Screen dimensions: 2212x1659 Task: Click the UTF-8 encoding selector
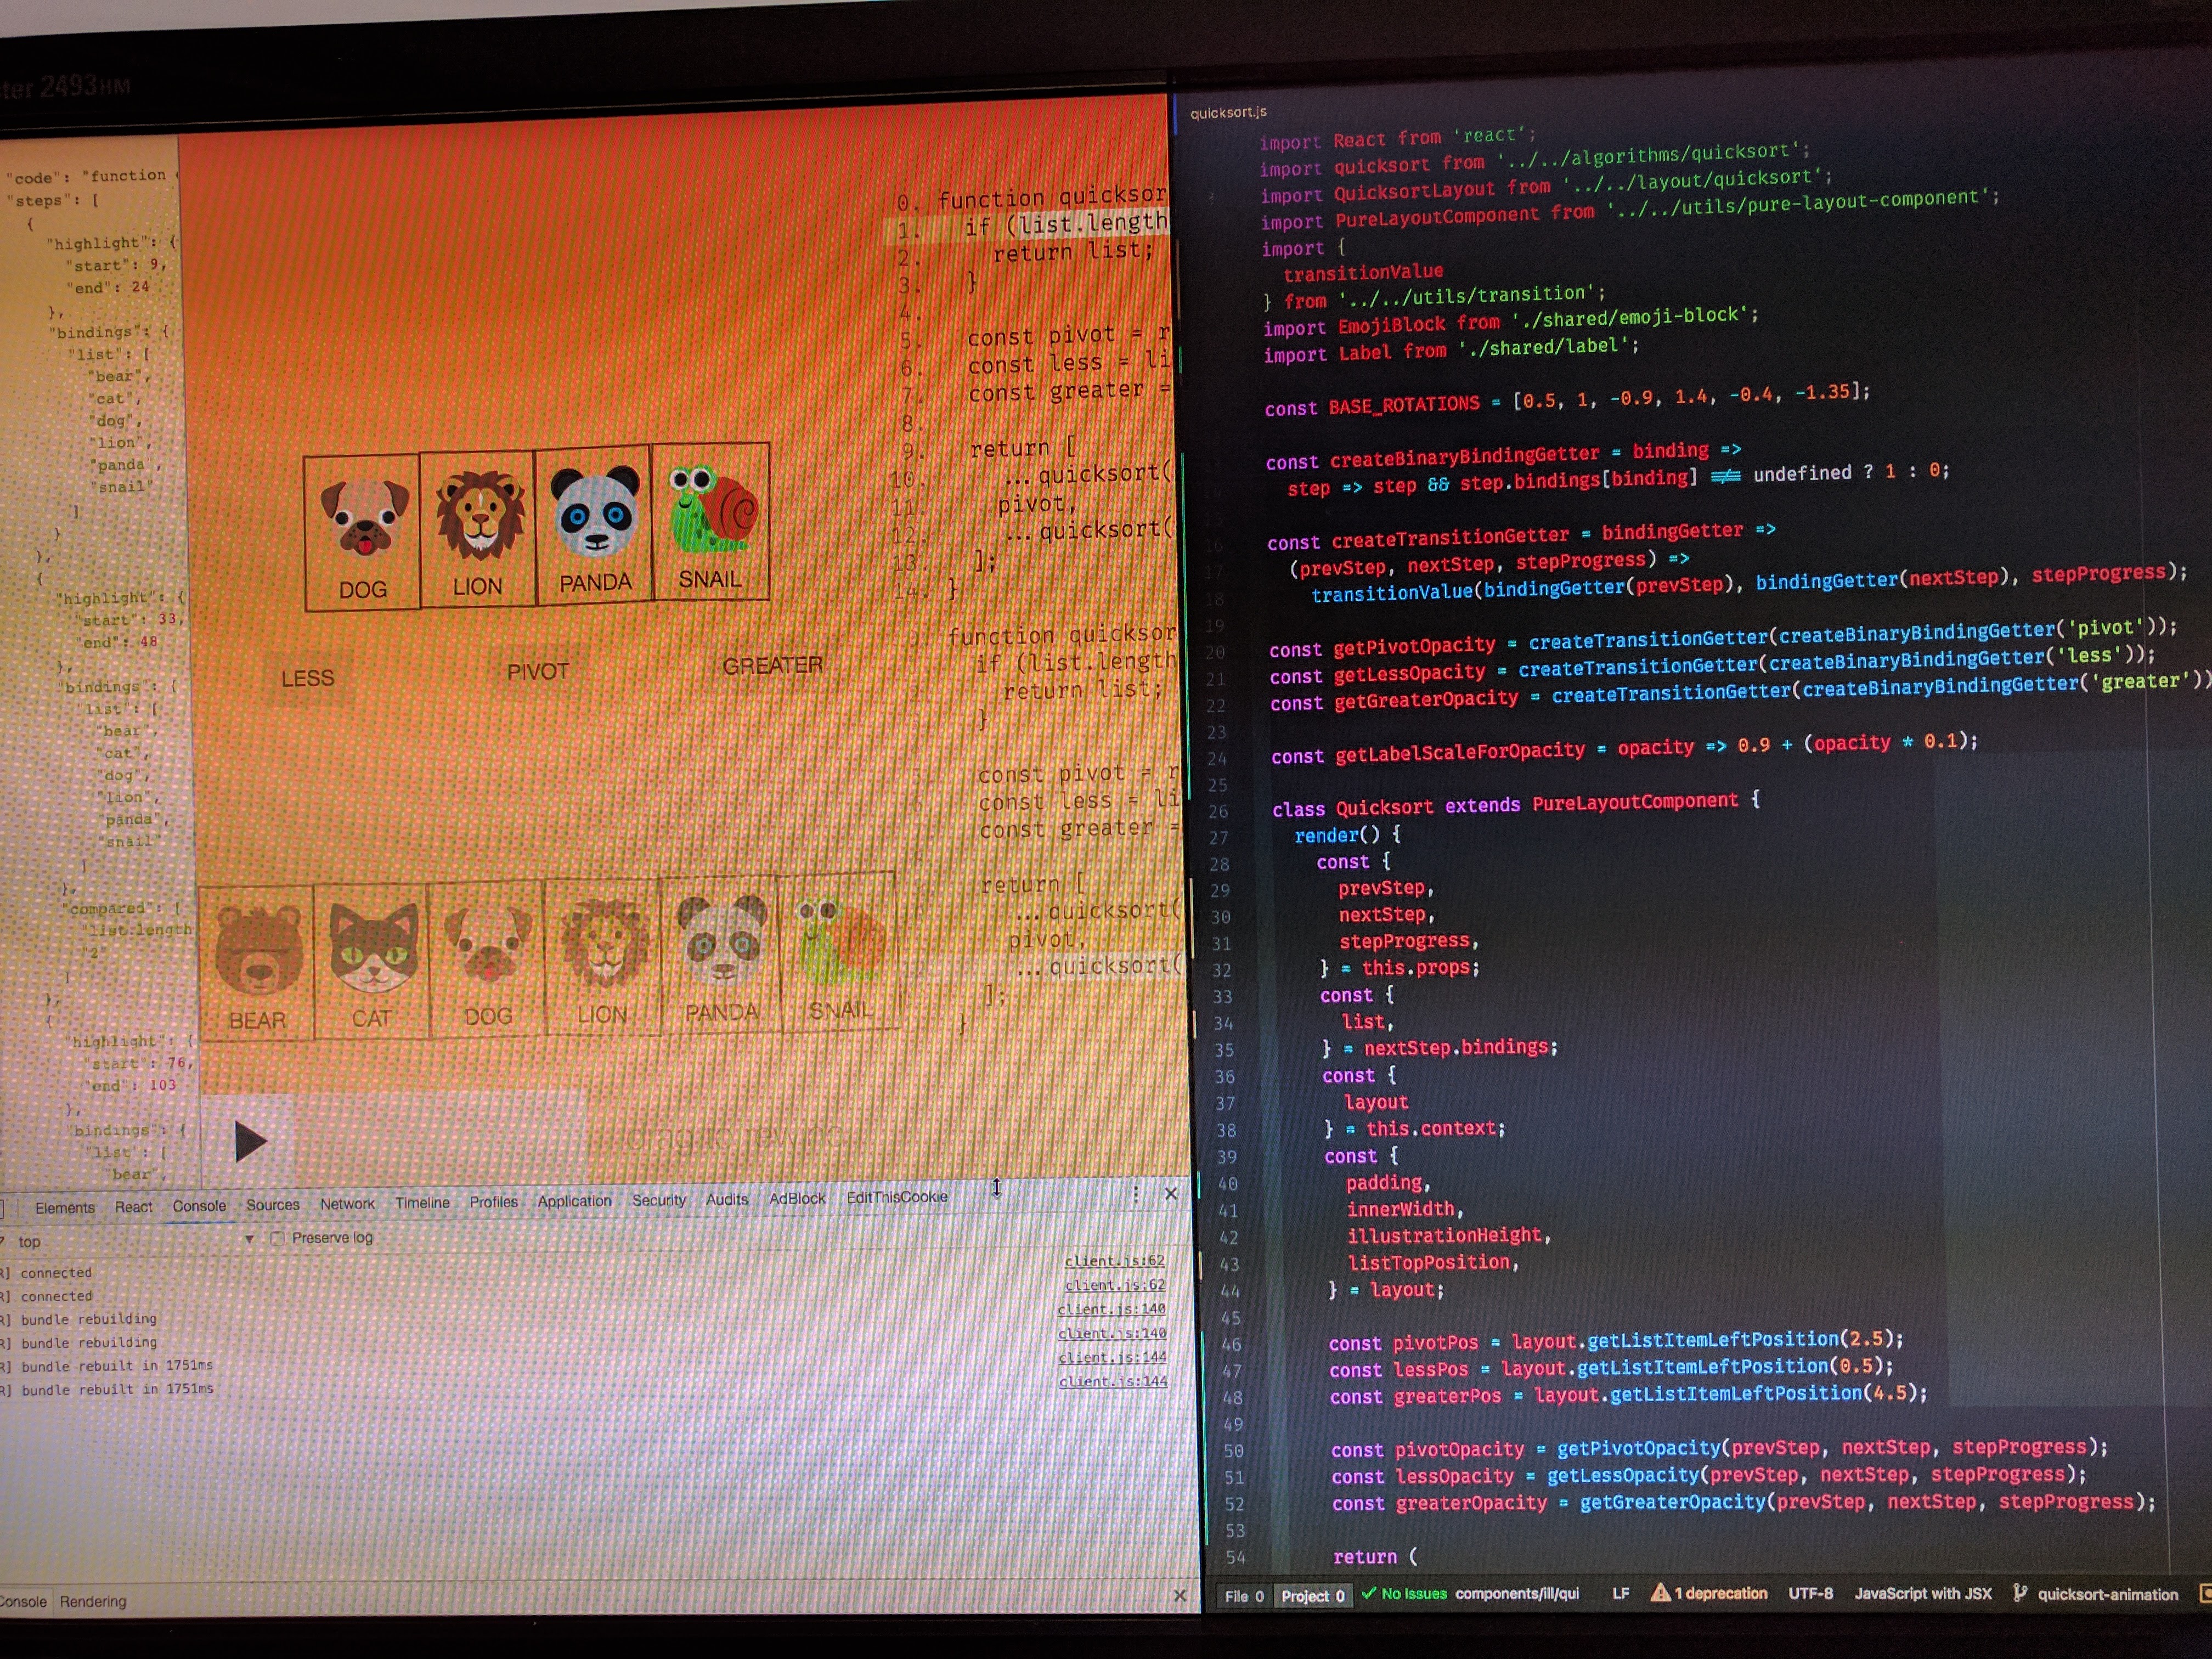click(x=1810, y=1593)
